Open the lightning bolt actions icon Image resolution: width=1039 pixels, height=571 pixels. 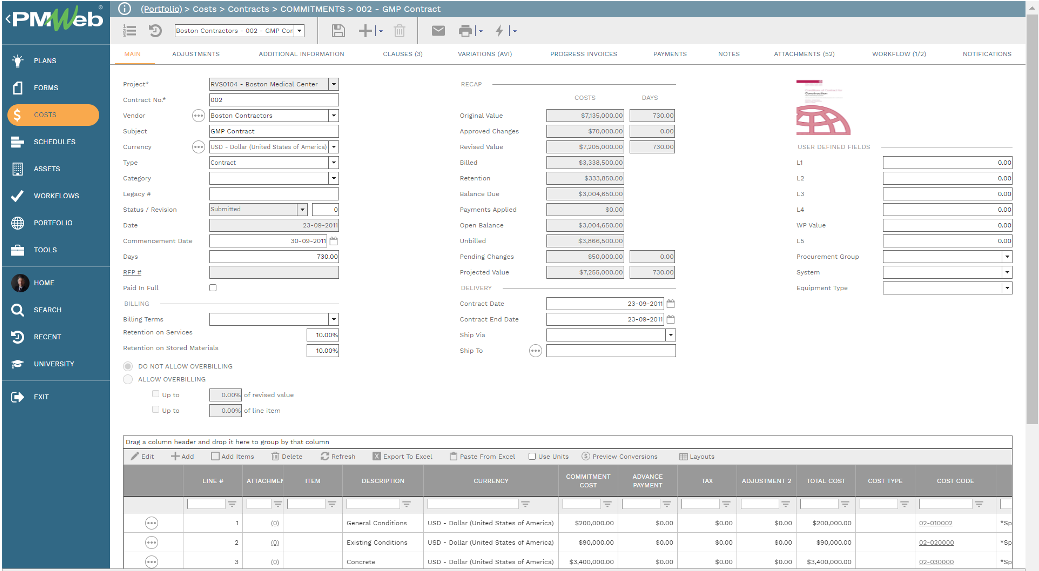pos(500,30)
